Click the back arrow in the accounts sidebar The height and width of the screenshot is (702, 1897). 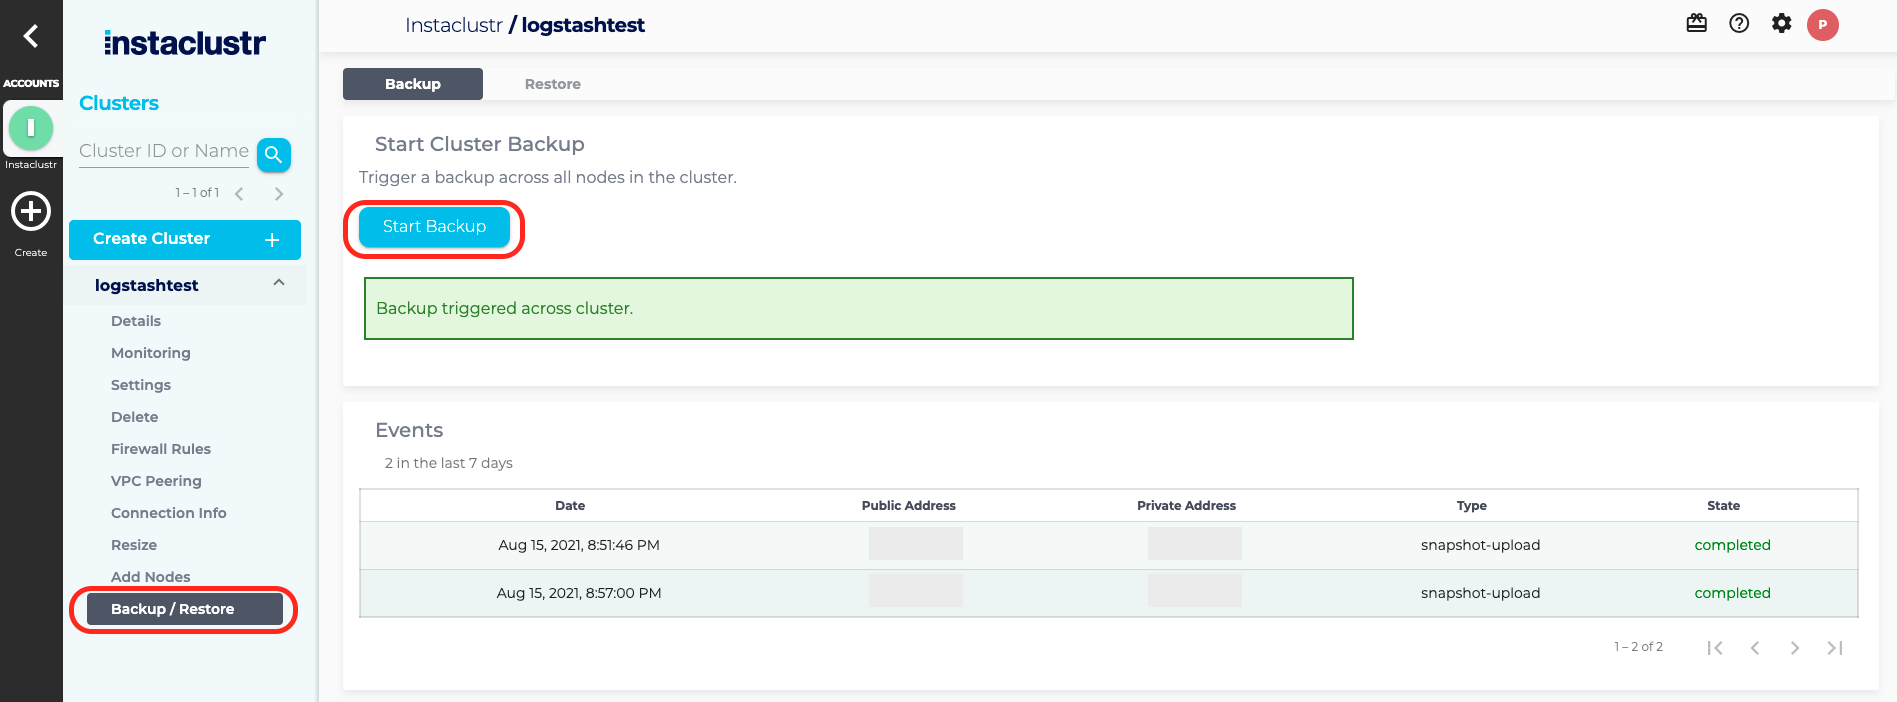pyautogui.click(x=31, y=37)
